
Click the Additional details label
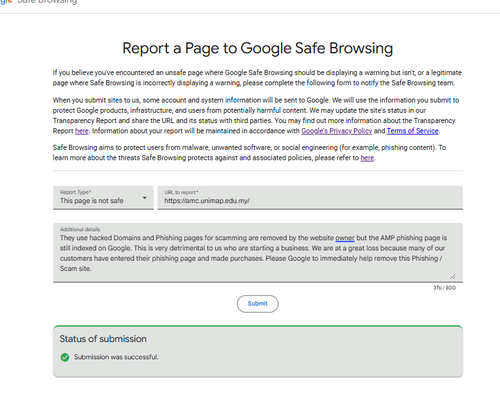coord(80,229)
